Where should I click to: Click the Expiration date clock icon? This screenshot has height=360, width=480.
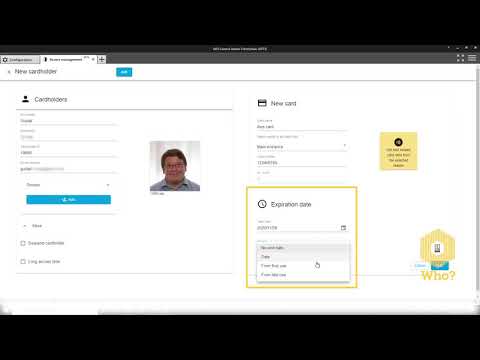pos(262,204)
